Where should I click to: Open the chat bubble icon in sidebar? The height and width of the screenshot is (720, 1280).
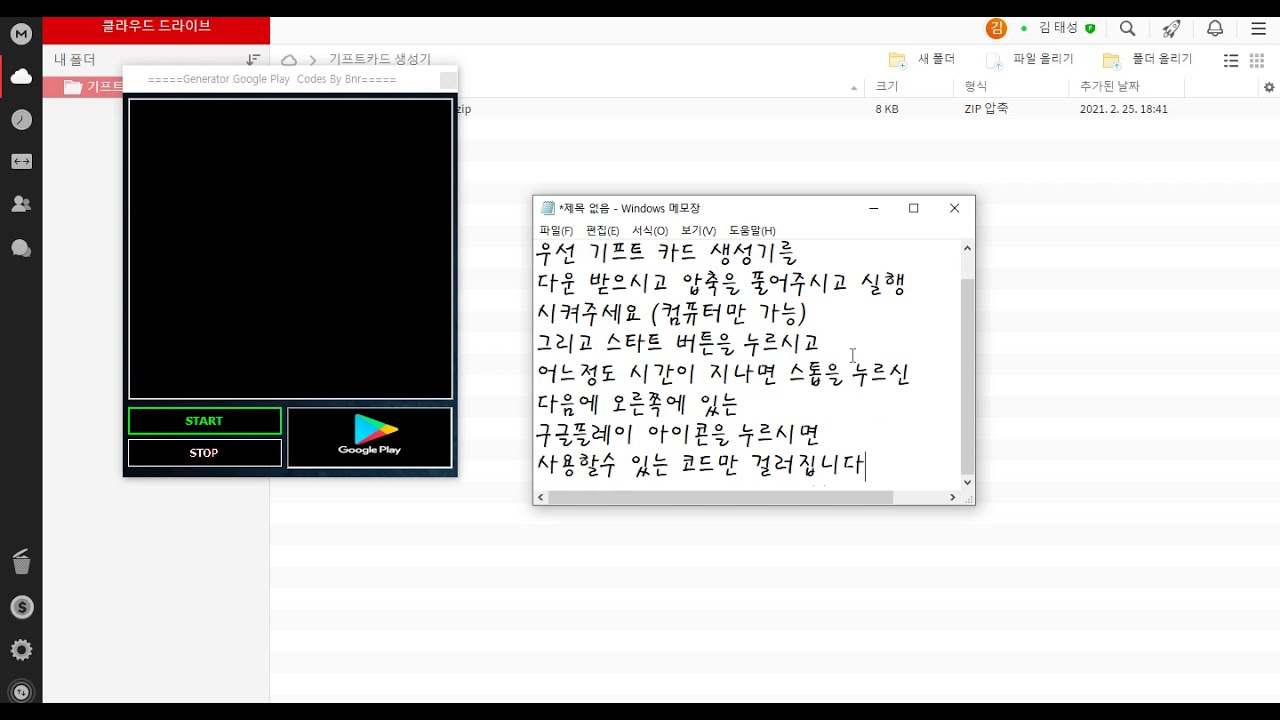[x=21, y=248]
